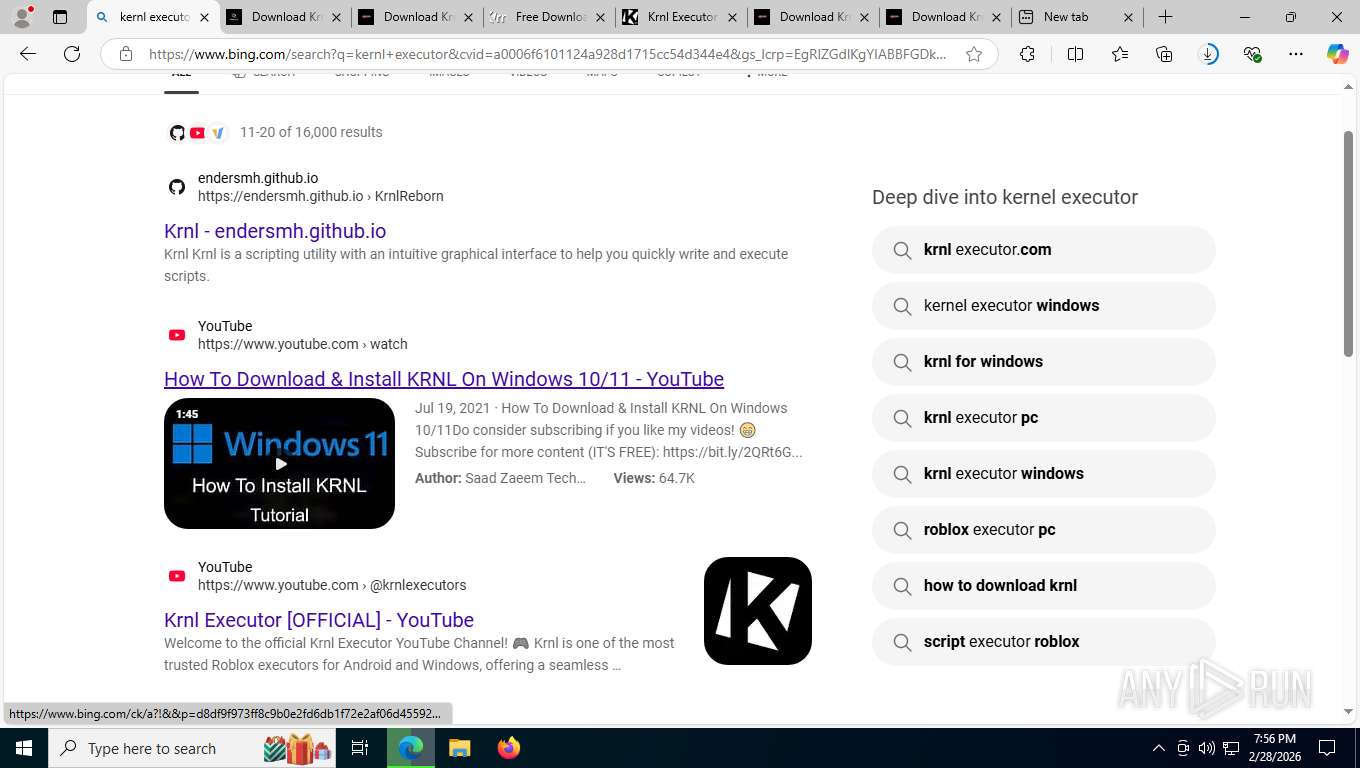This screenshot has width=1360, height=768.
Task: Click the page vertical scrollbar thumb
Action: point(1348,242)
